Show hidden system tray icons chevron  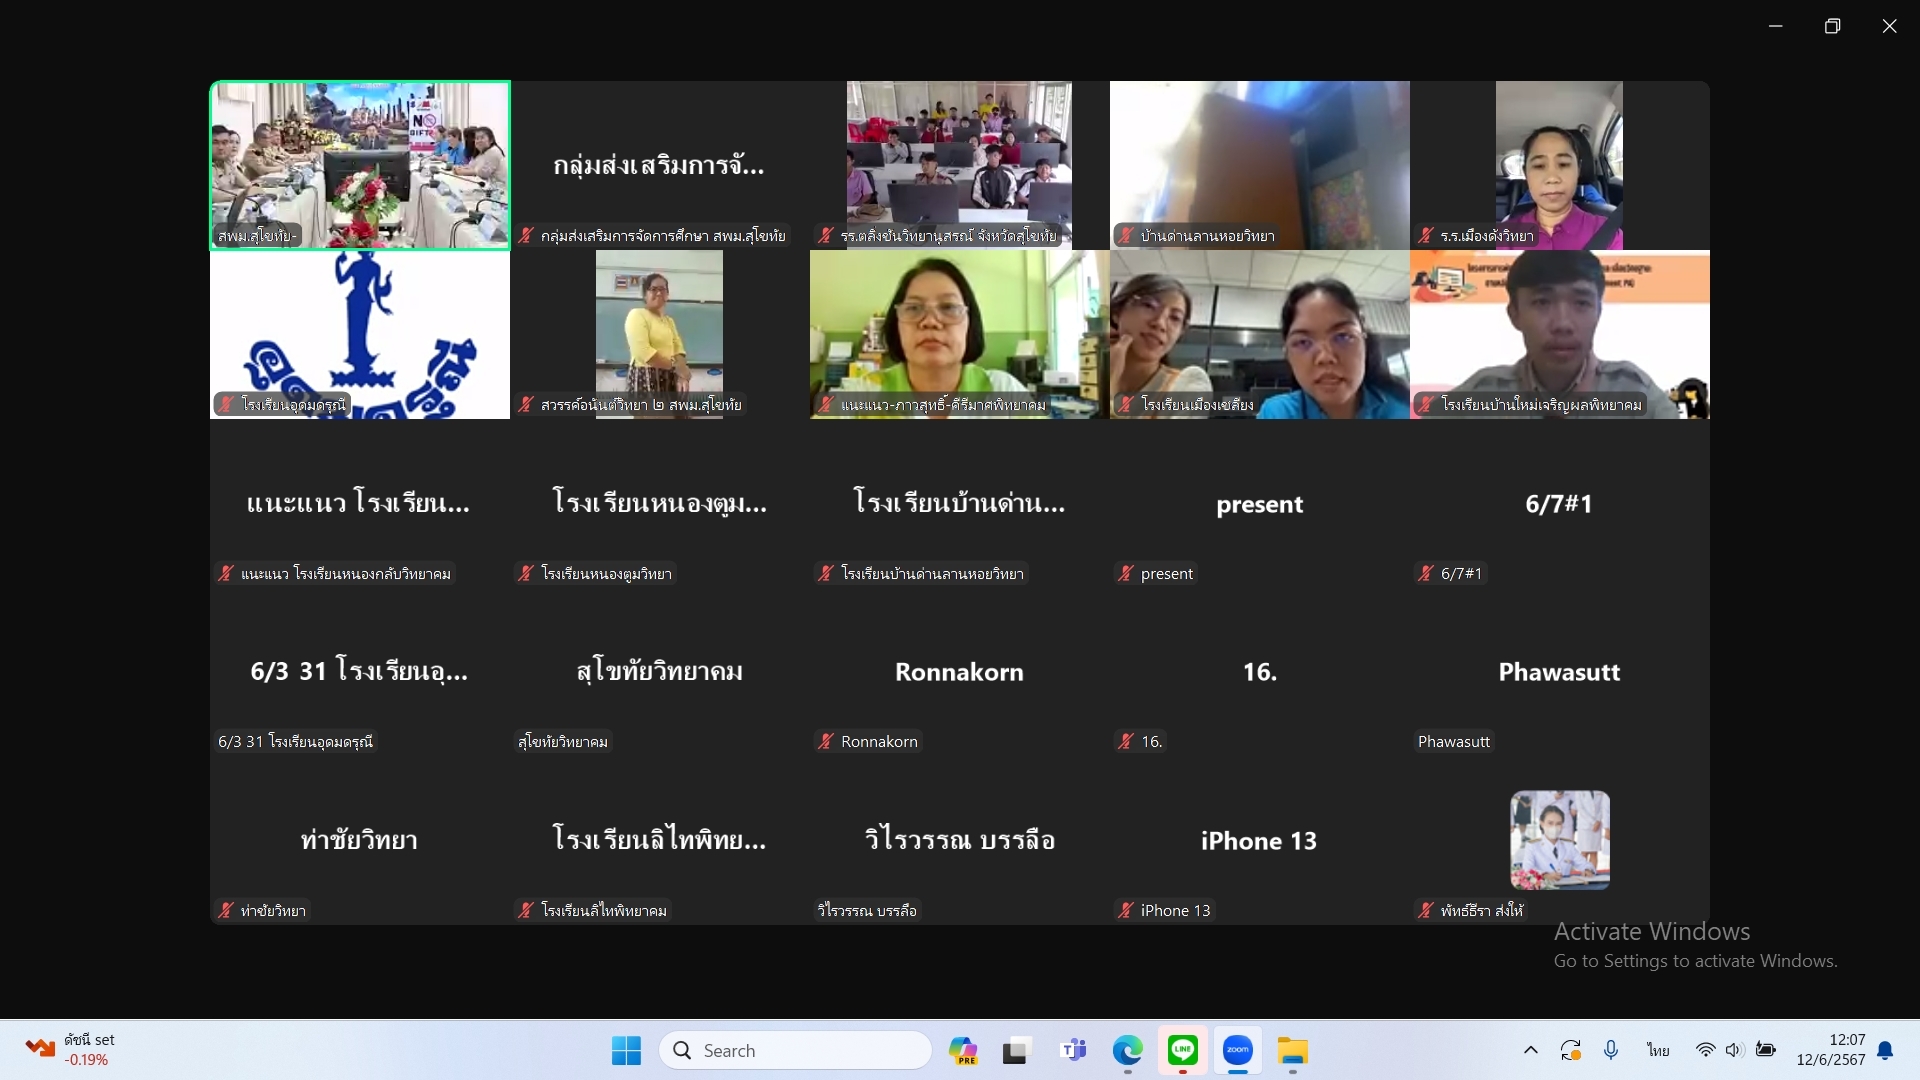(x=1530, y=1050)
